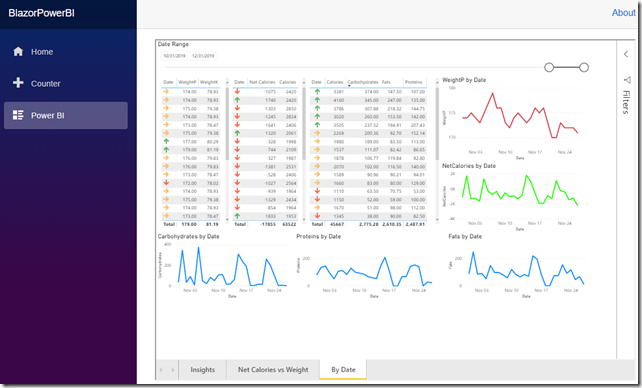The height and width of the screenshot is (388, 642).
Task: Click the Counter plus icon in sidebar
Action: (x=18, y=83)
